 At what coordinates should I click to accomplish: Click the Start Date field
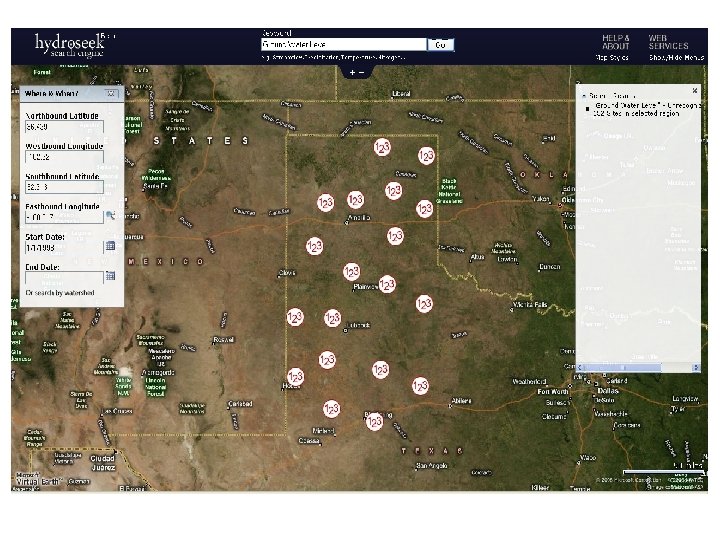[x=64, y=248]
